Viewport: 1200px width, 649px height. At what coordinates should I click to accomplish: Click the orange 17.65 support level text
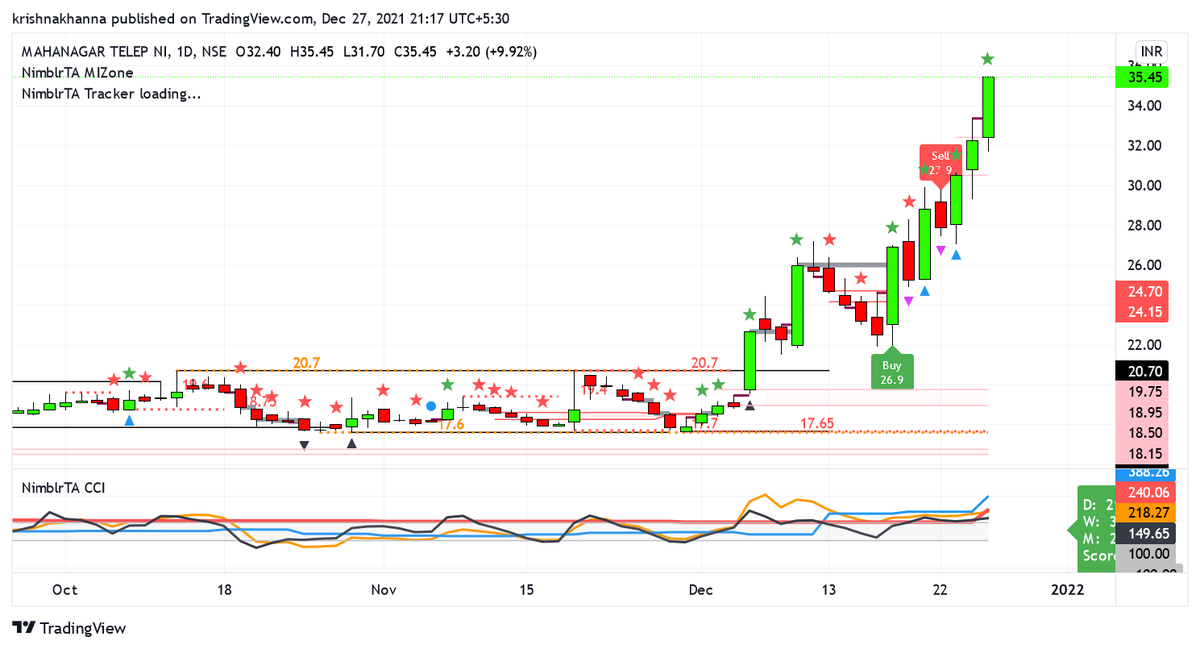[x=817, y=424]
